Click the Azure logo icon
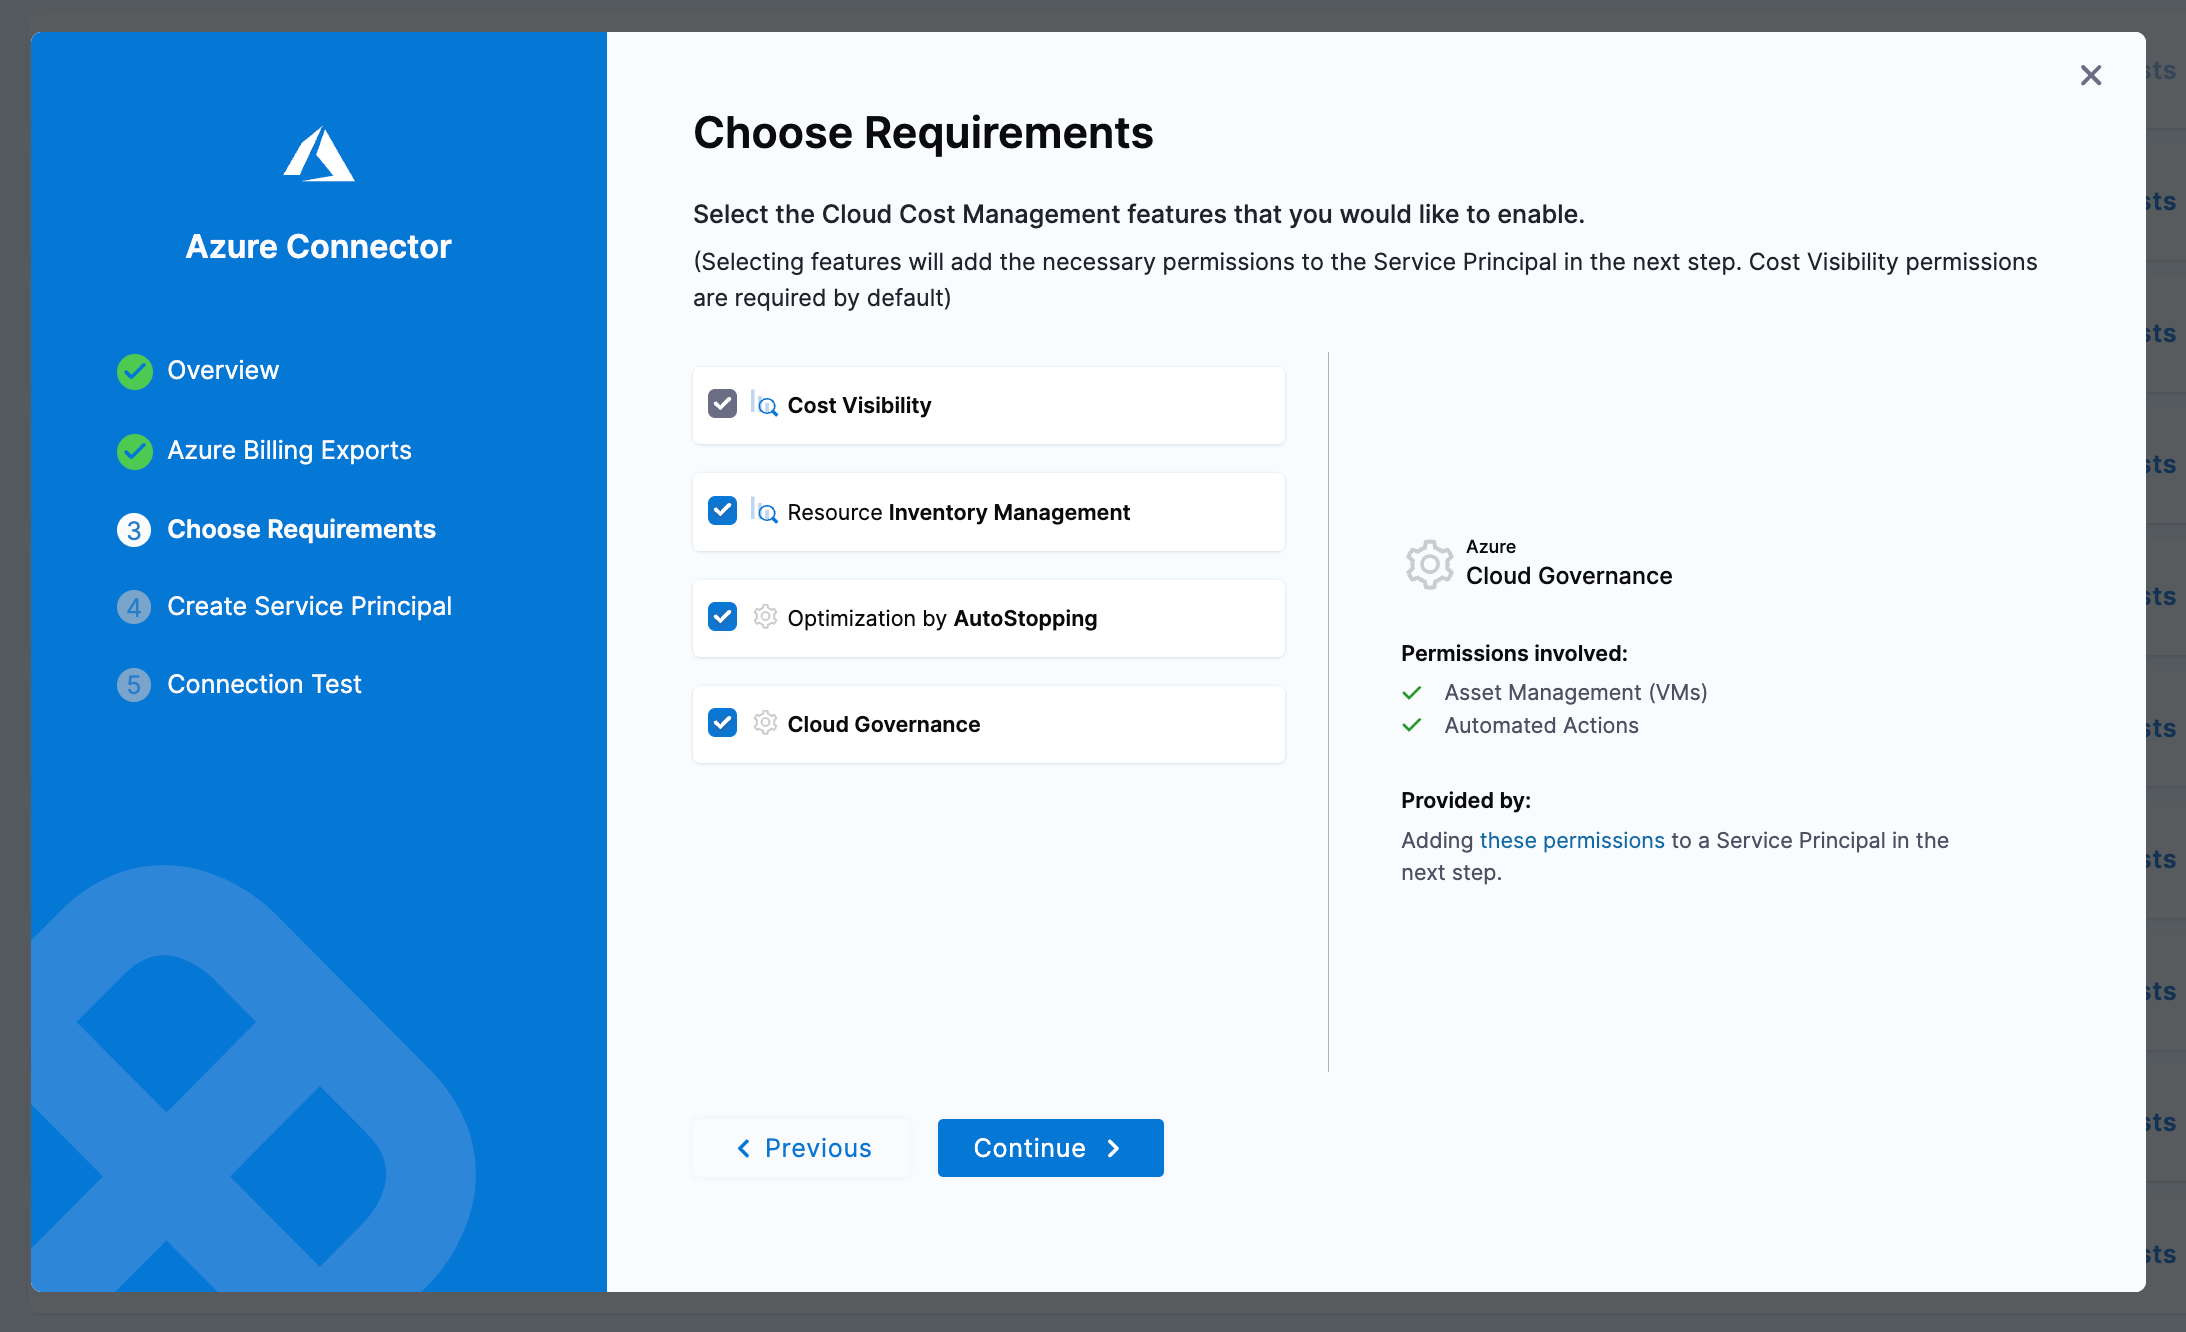 tap(318, 154)
